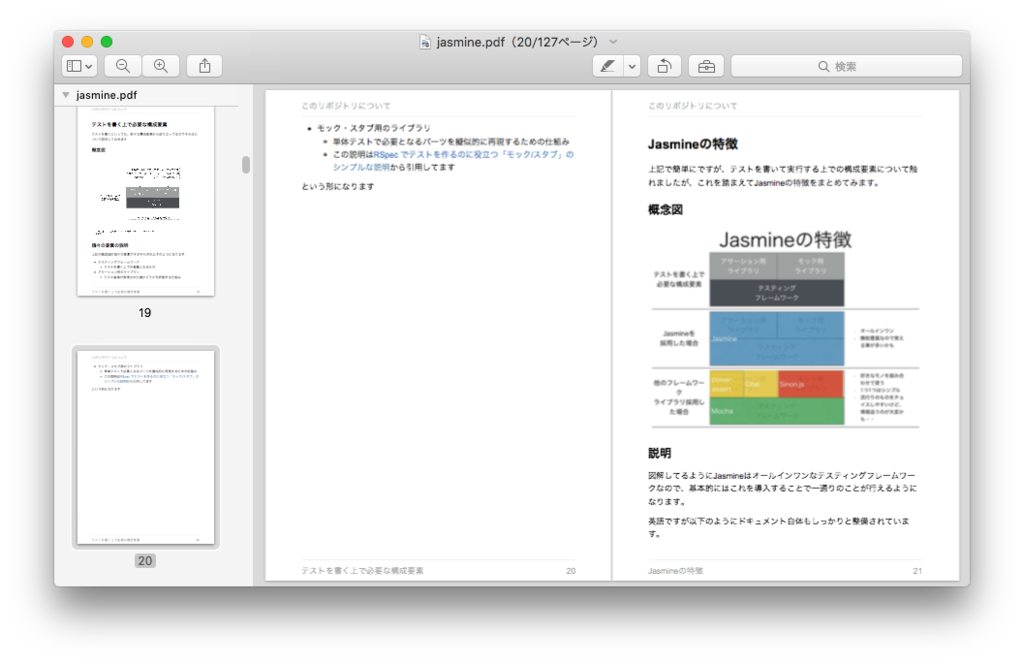
Task: Open the RSpec mock/stub explanation link
Action: tap(453, 161)
